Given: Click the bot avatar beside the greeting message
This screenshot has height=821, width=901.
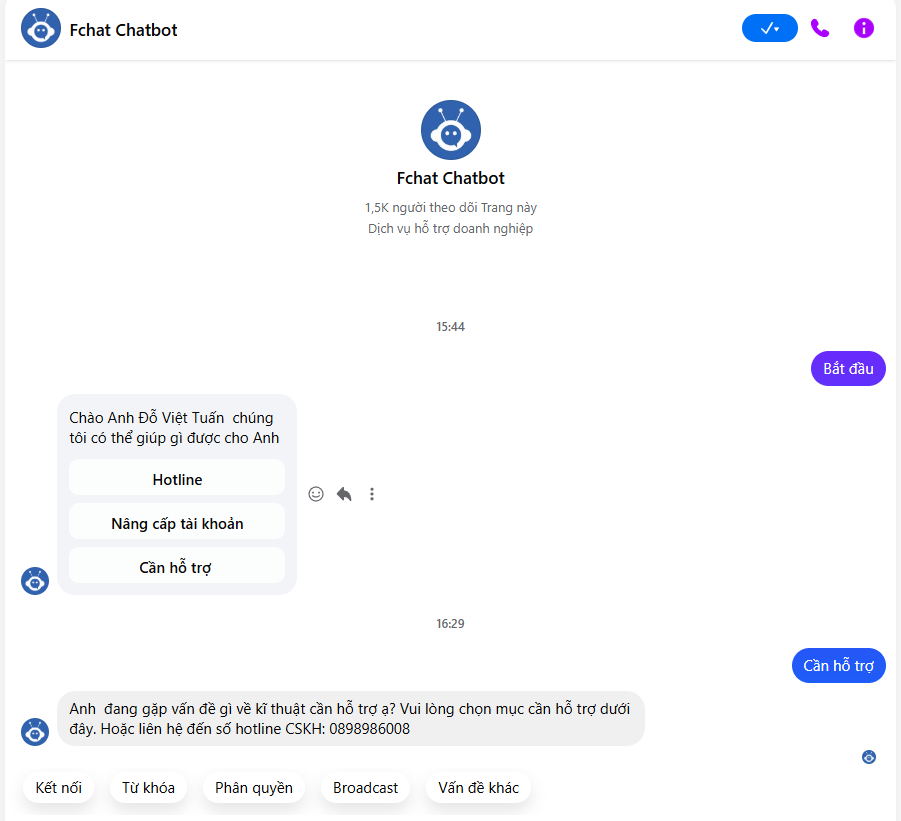Looking at the screenshot, I should pyautogui.click(x=35, y=581).
